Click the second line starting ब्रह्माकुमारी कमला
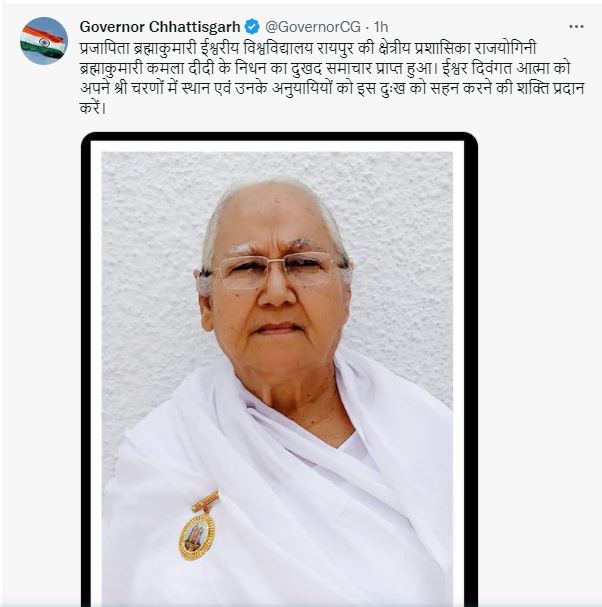Image resolution: width=602 pixels, height=607 pixels. (325, 69)
